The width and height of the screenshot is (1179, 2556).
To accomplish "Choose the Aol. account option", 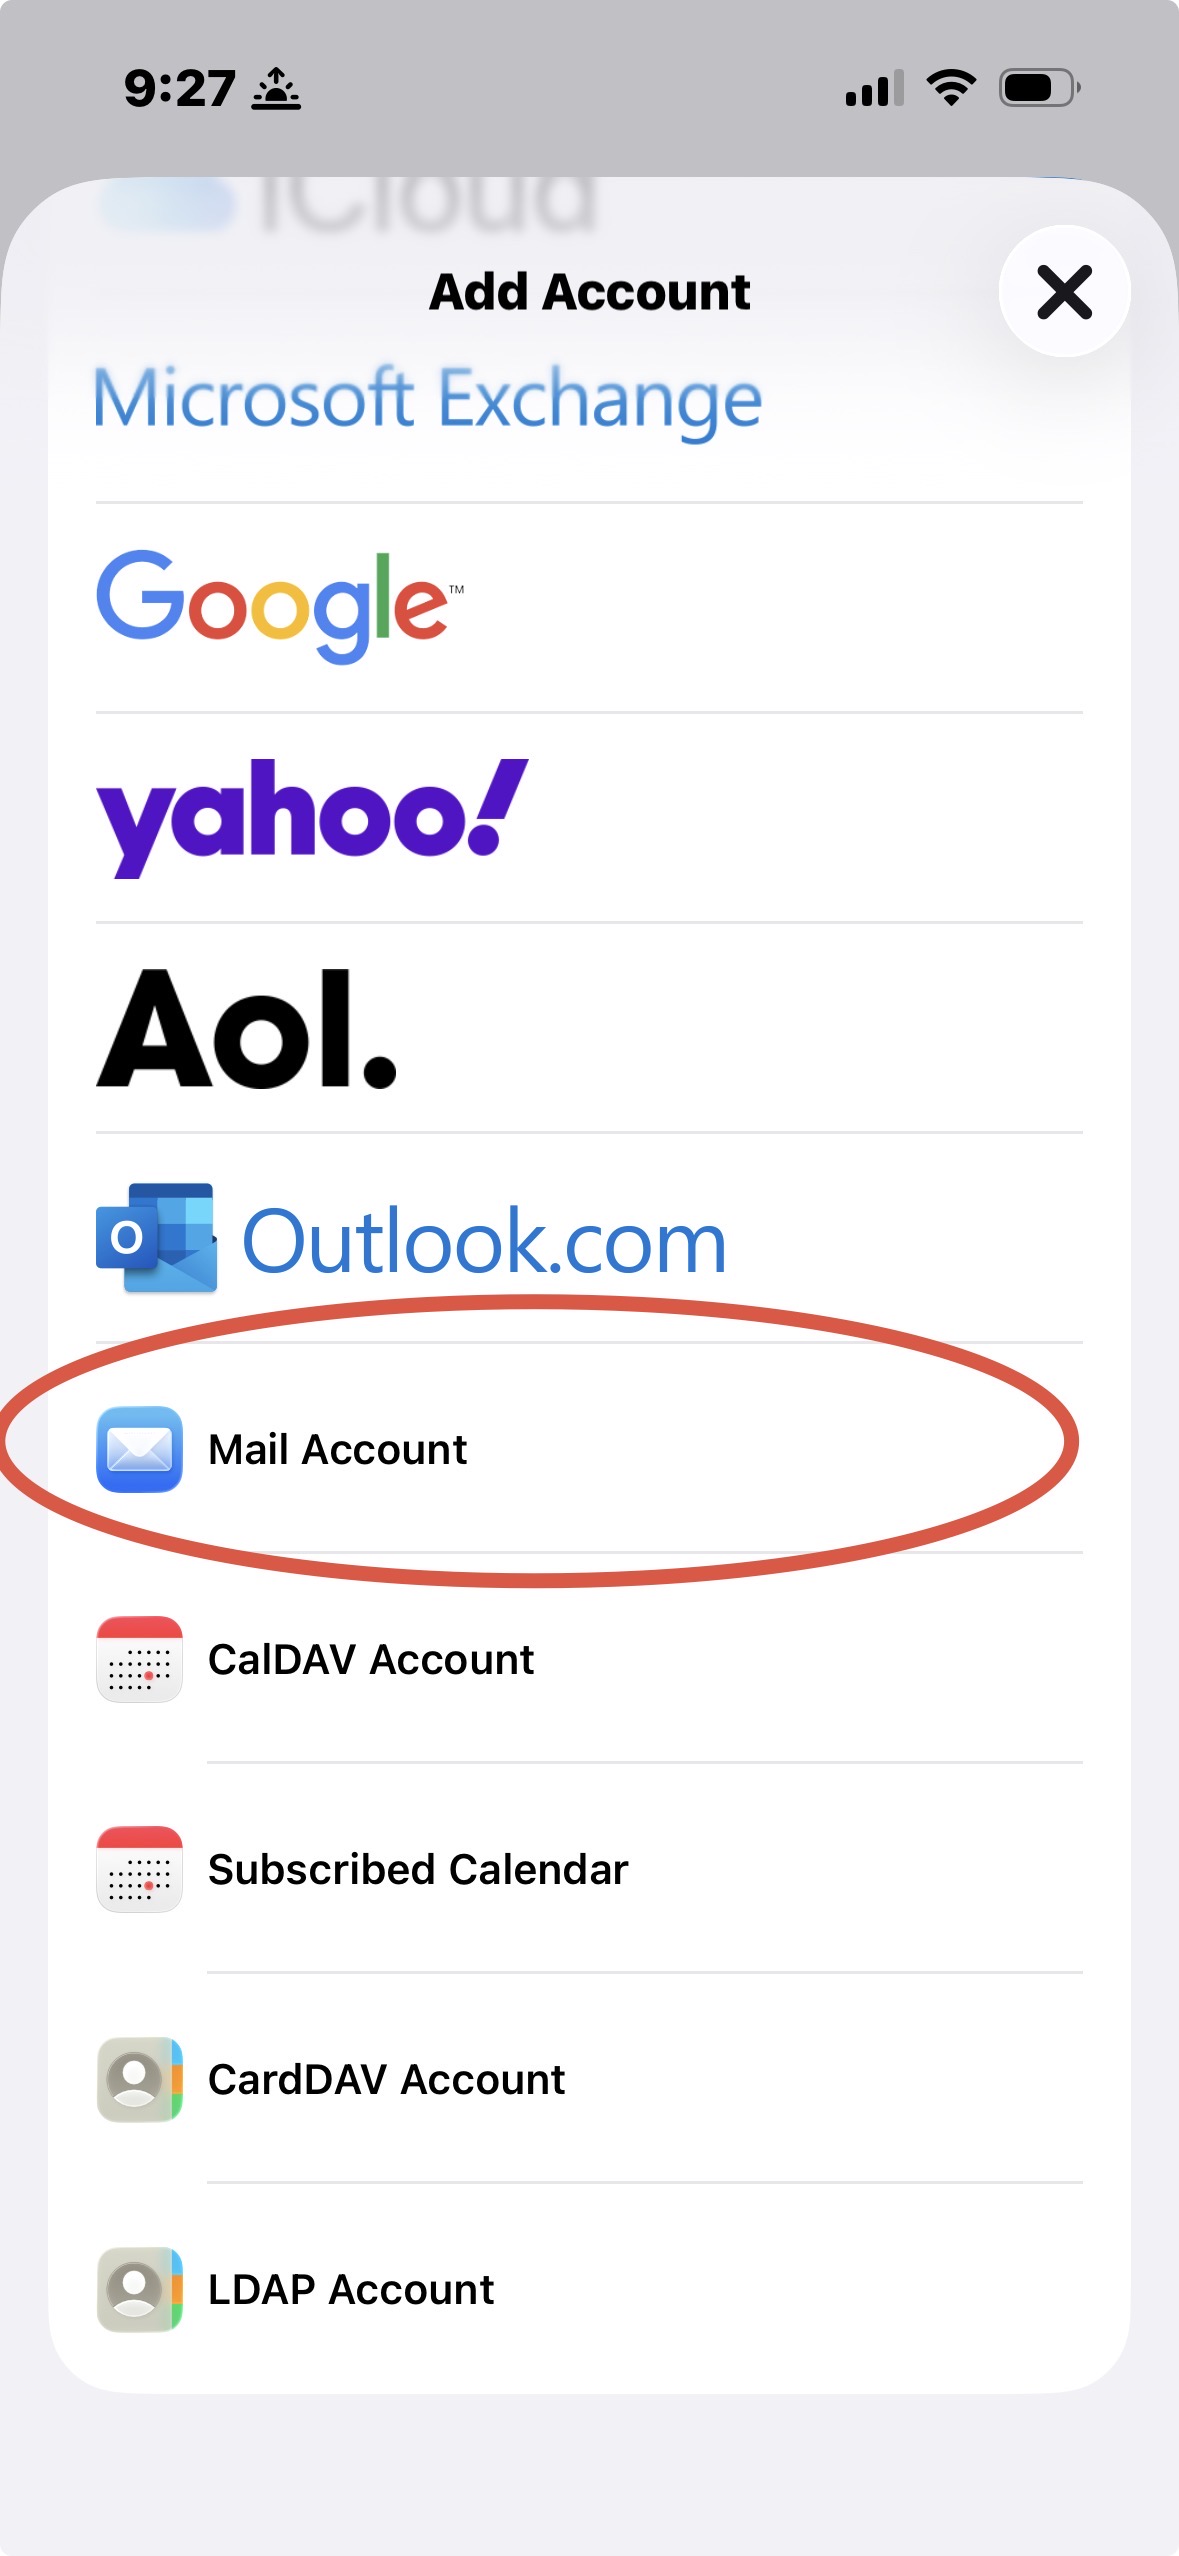I will pos(246,1028).
